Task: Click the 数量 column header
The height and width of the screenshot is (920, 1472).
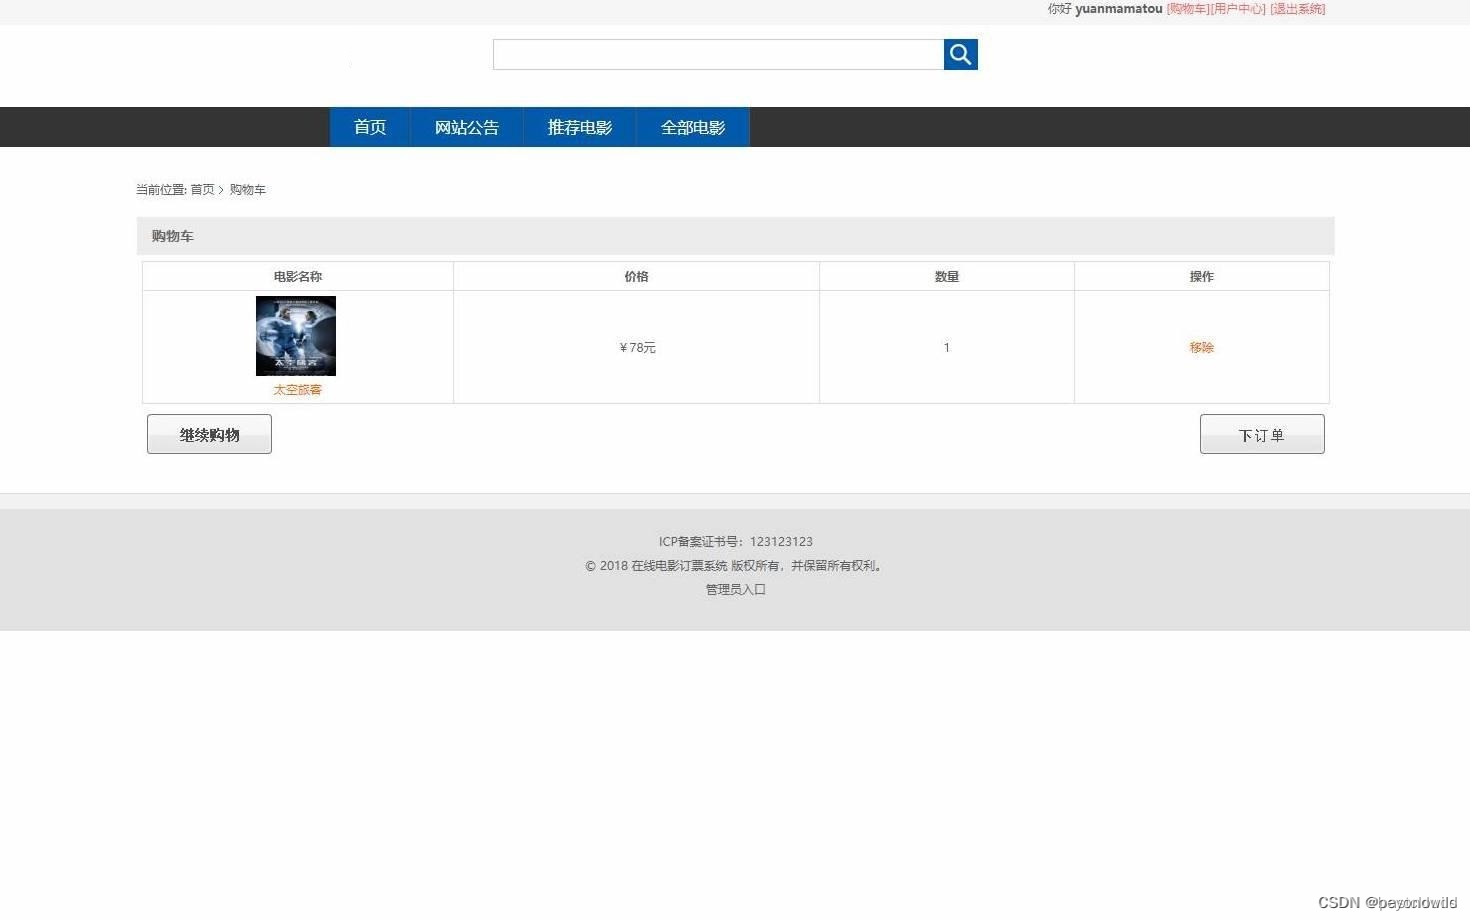Action: coord(947,276)
